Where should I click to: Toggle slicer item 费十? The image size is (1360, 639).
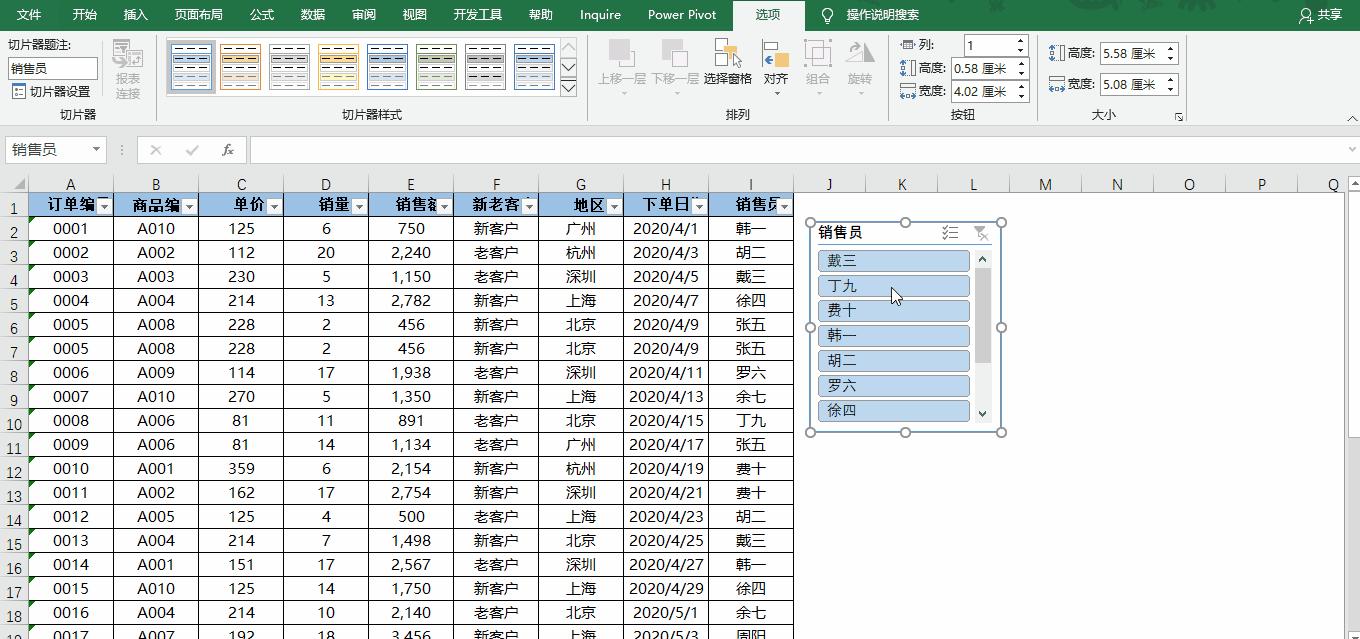coord(893,311)
